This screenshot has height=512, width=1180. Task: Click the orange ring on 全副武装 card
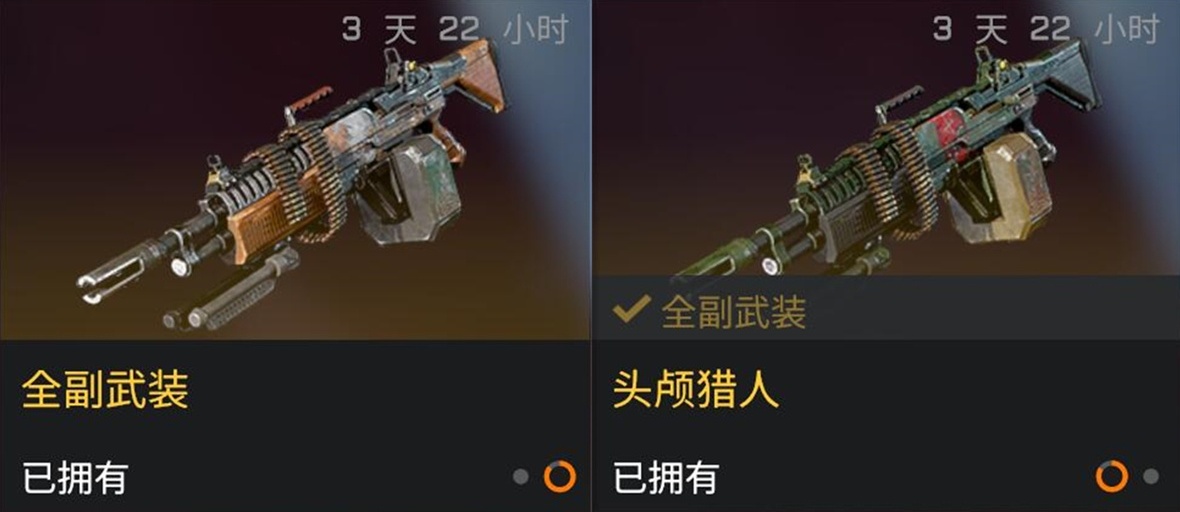(x=560, y=477)
